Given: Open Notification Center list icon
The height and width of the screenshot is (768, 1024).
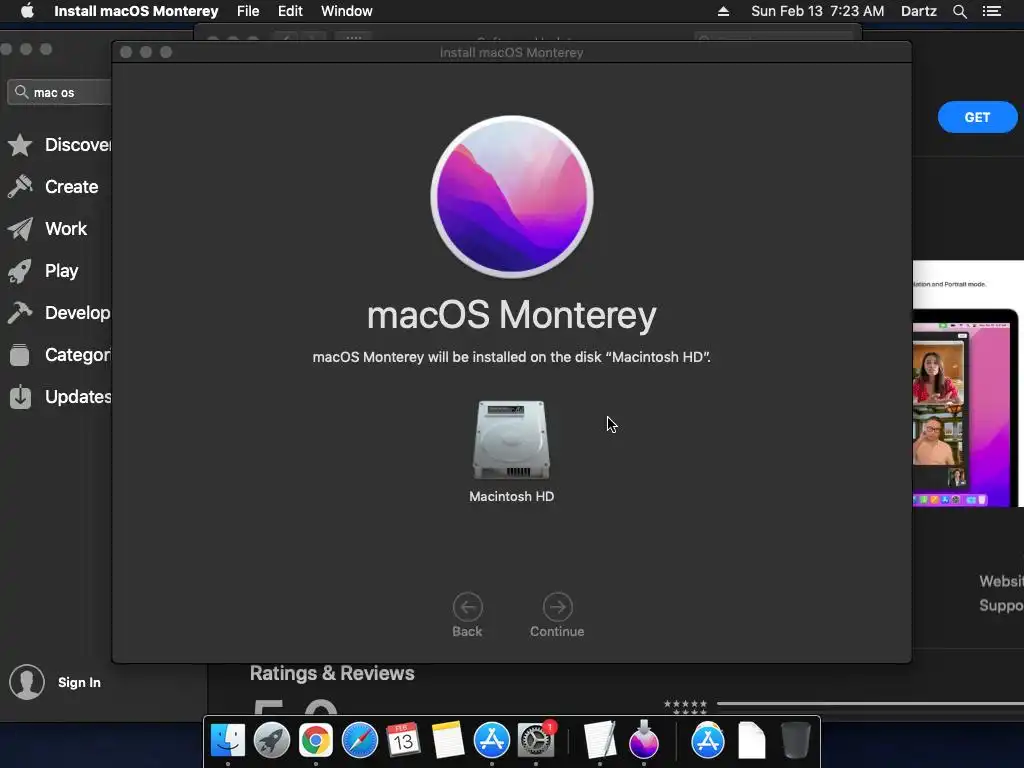Looking at the screenshot, I should tap(991, 11).
